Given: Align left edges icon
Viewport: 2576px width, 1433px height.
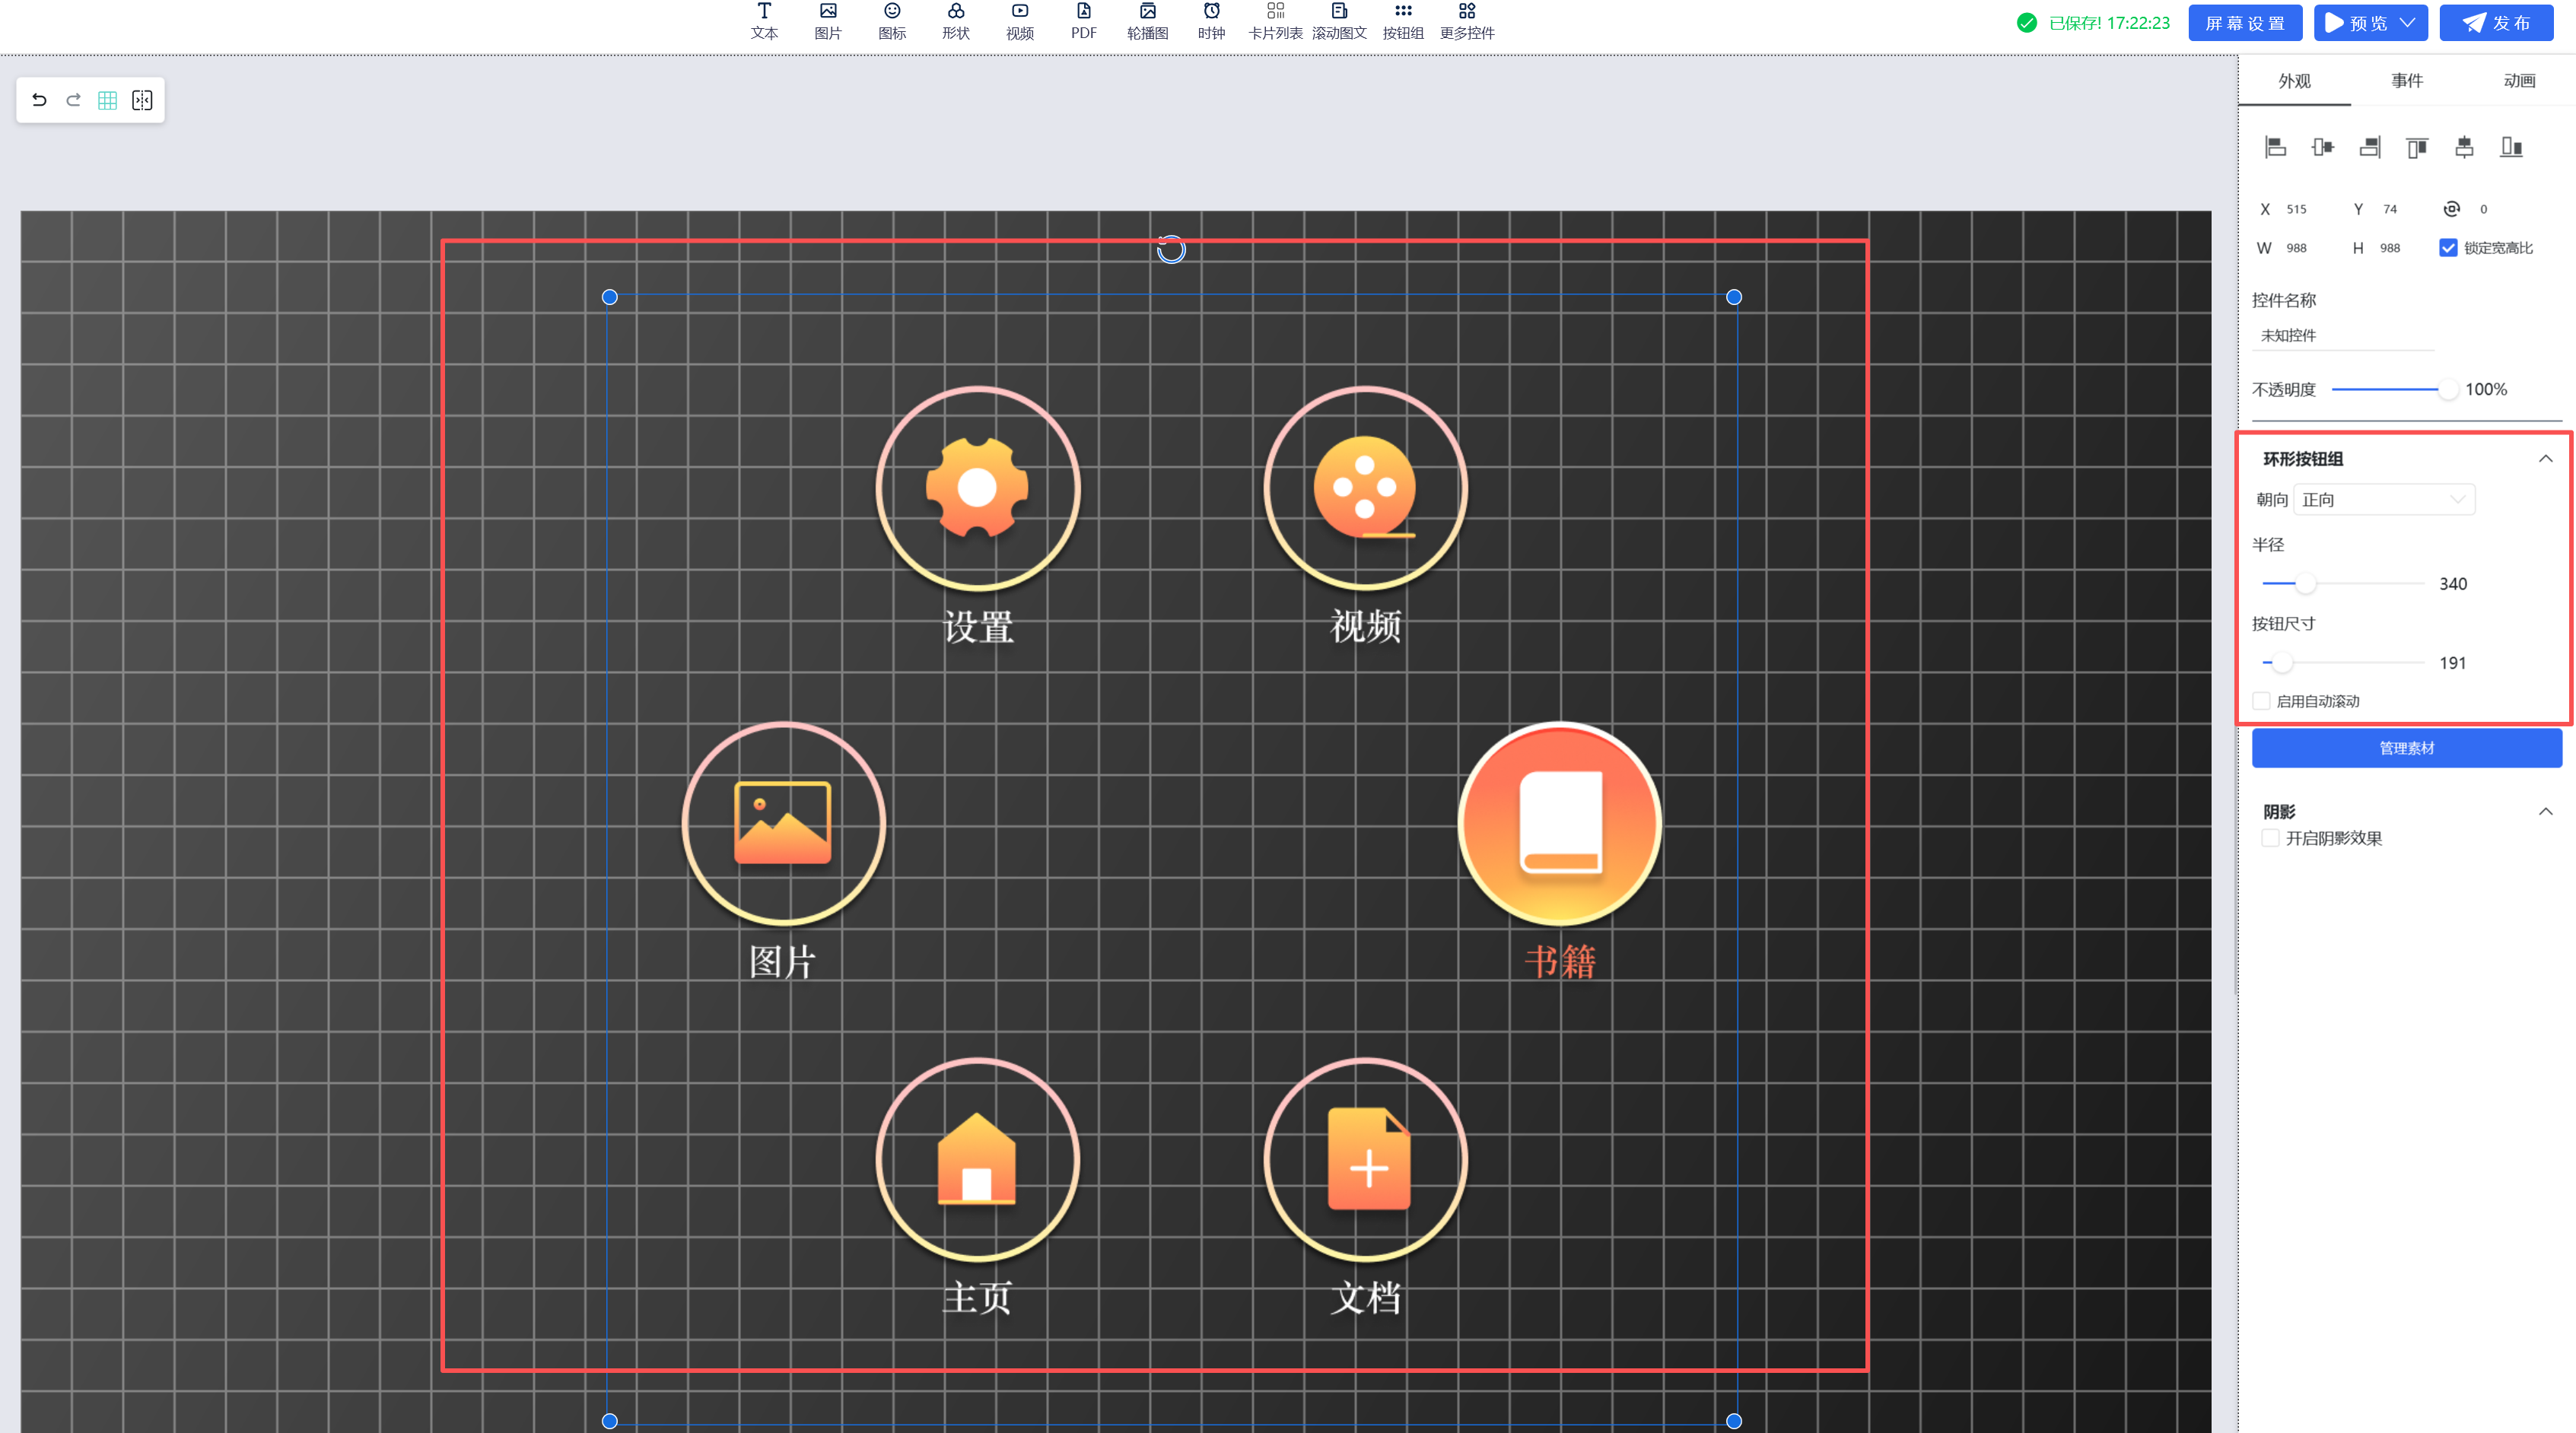Looking at the screenshot, I should (x=2275, y=147).
